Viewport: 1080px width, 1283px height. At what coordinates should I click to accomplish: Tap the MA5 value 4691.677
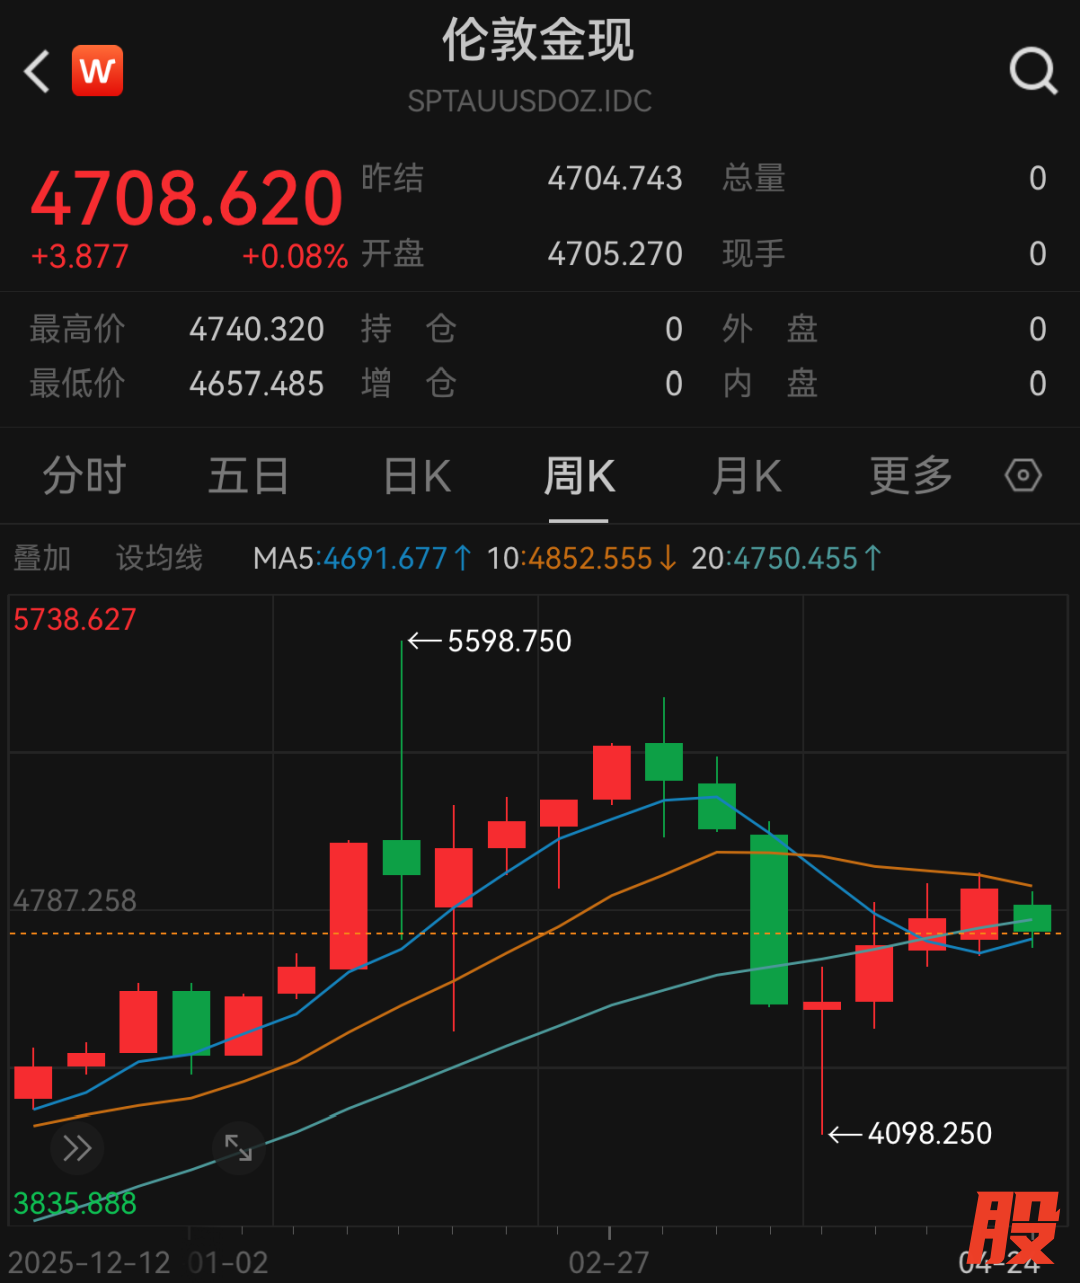click(384, 558)
